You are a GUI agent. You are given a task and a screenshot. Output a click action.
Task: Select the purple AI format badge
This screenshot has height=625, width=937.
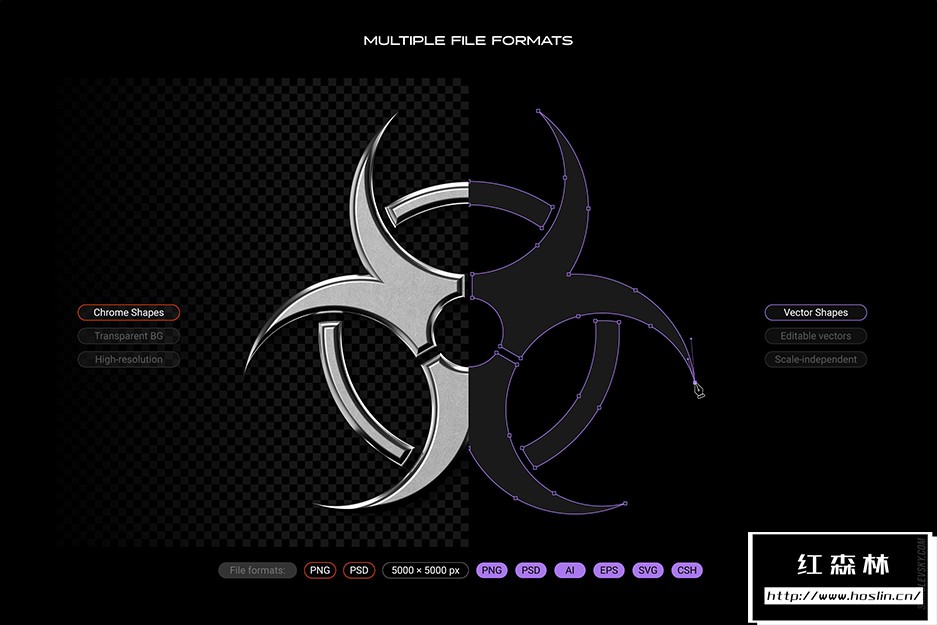point(569,570)
